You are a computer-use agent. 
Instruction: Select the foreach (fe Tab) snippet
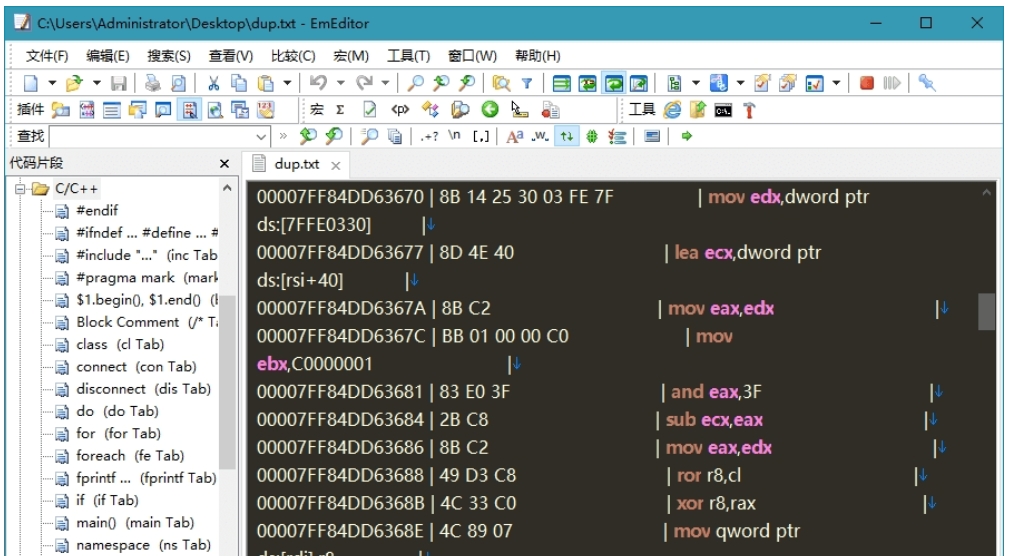tap(130, 455)
